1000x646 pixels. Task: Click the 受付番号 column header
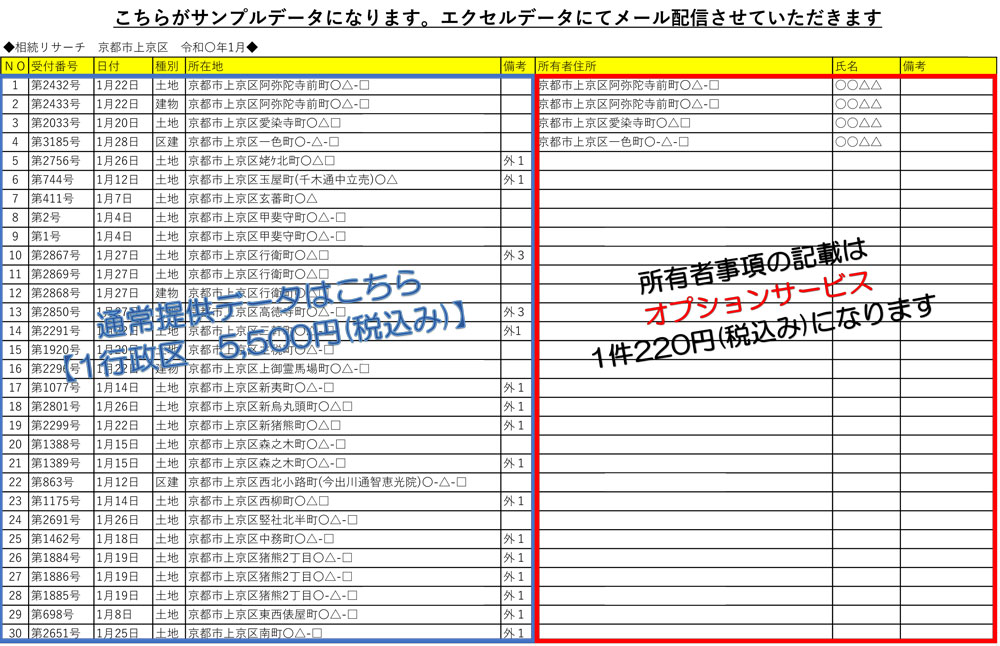tap(60, 66)
